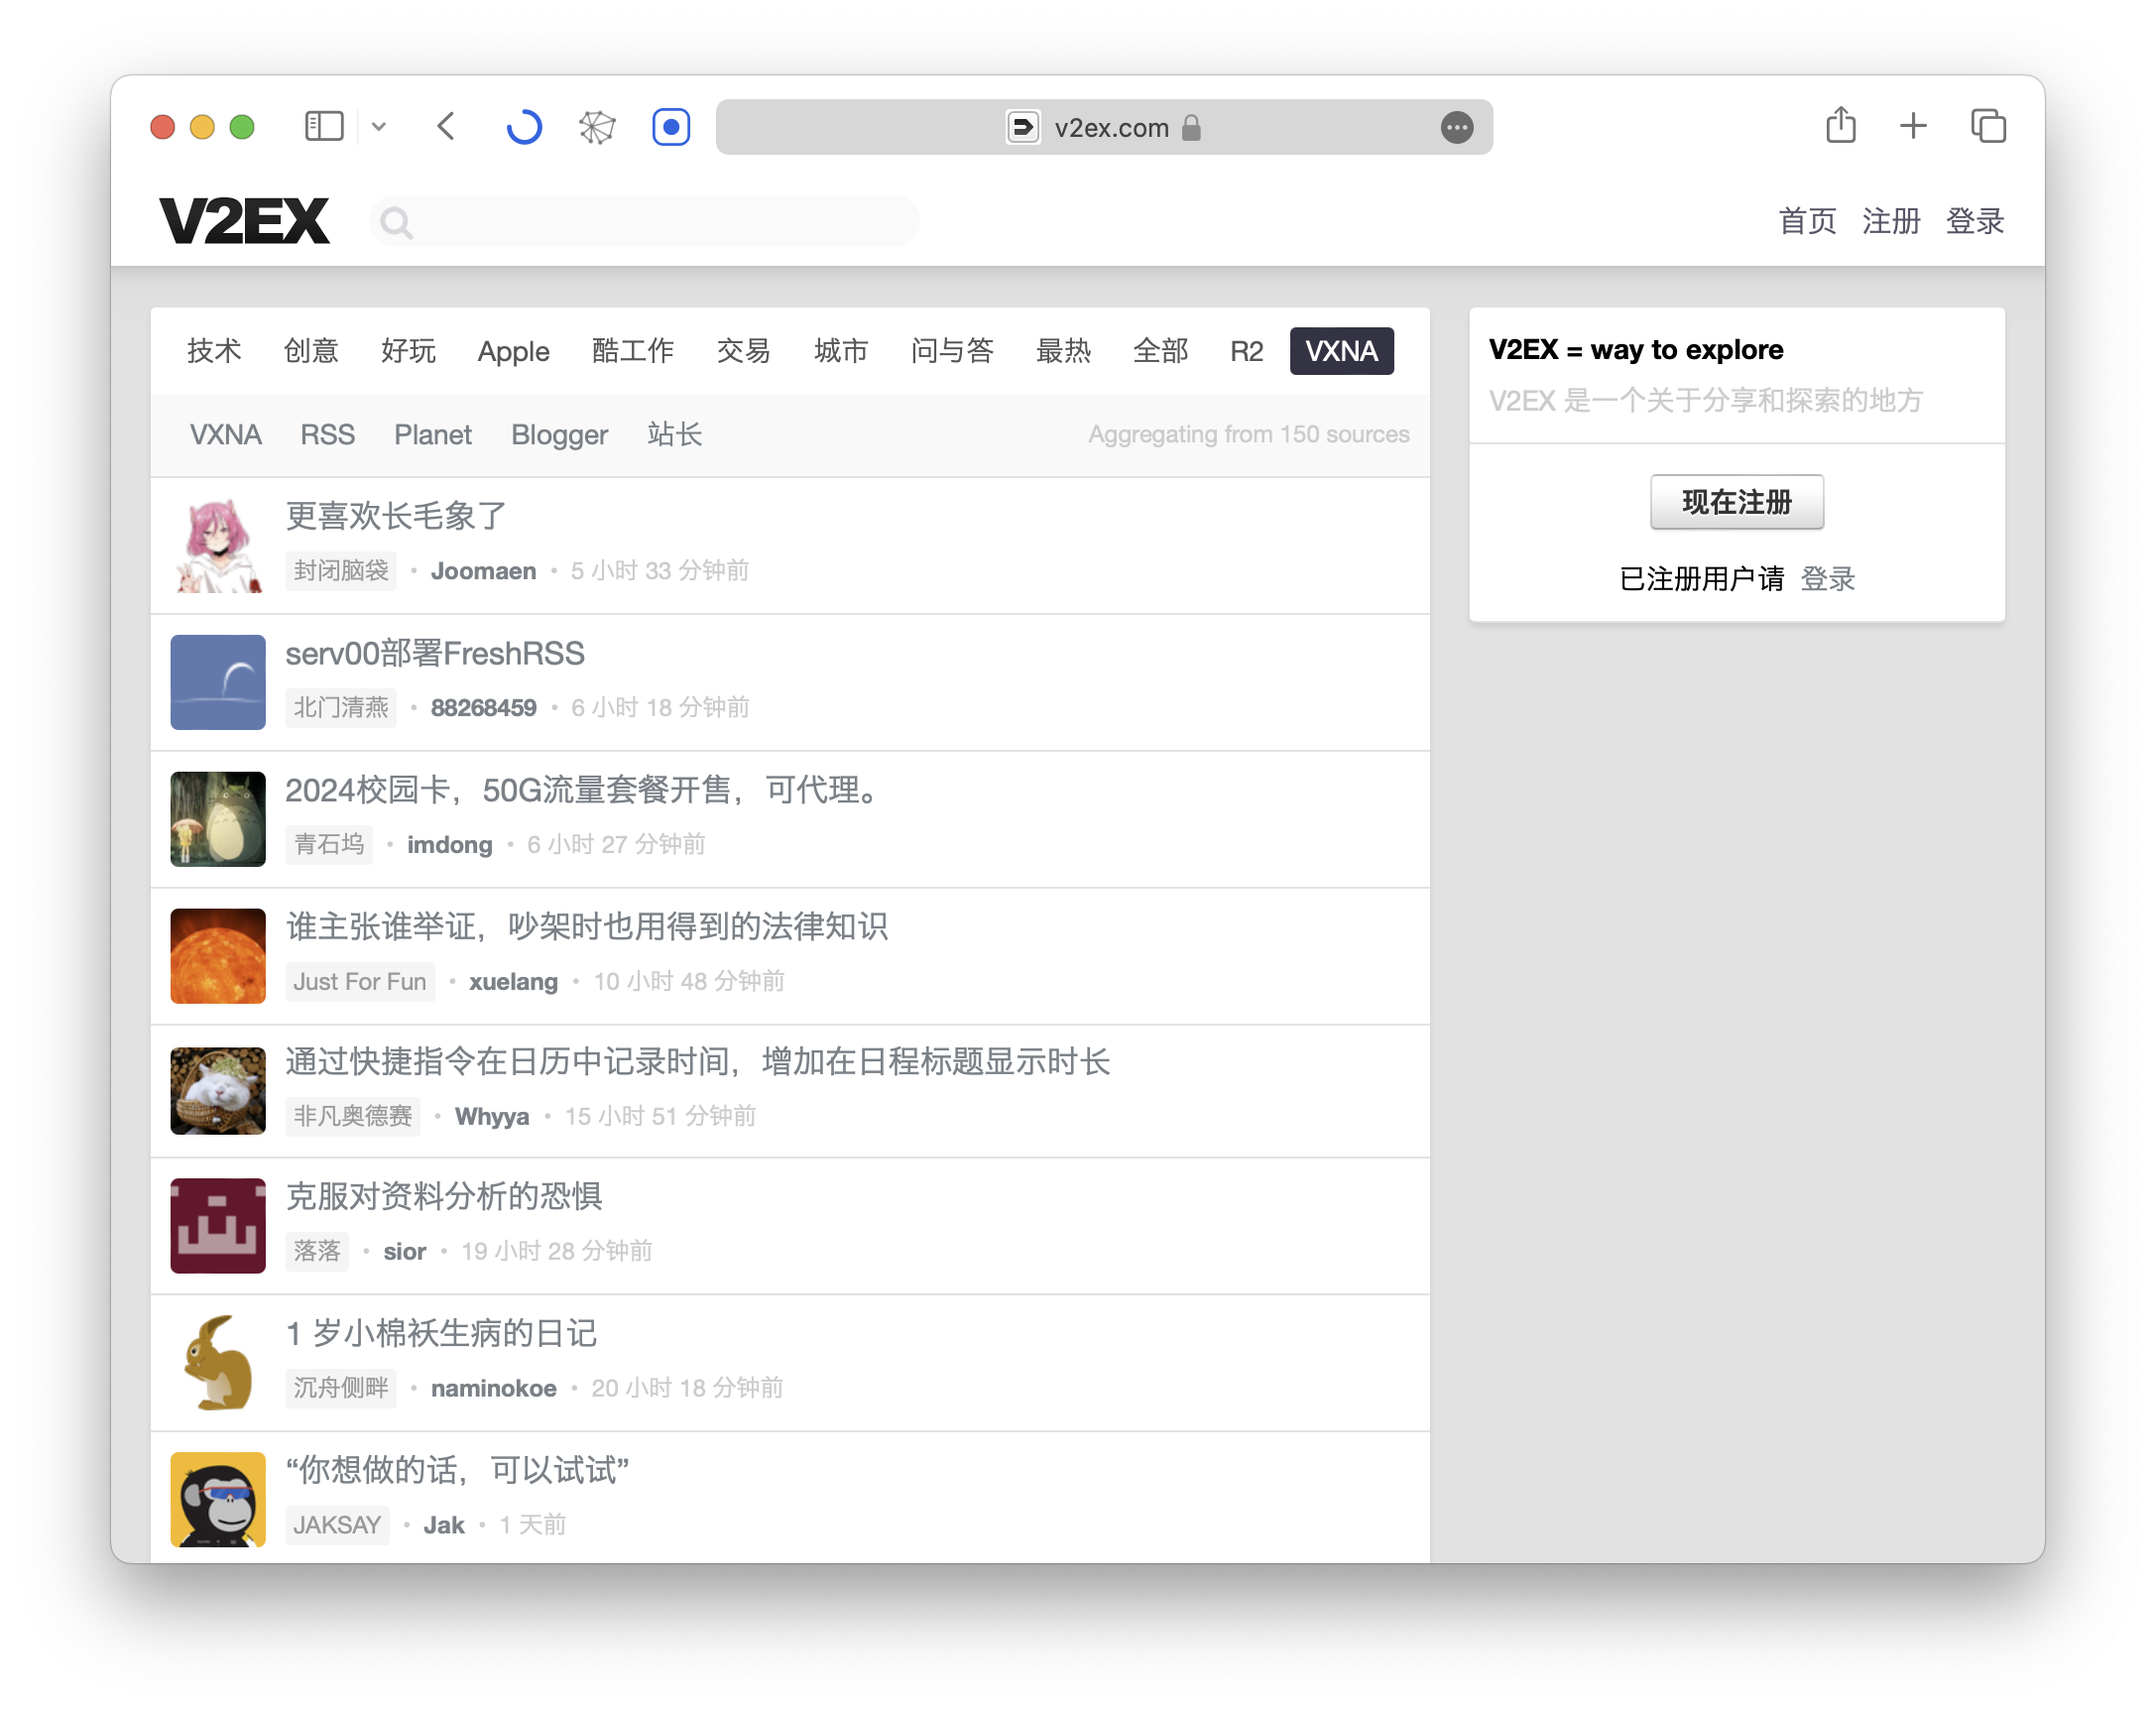2156x1710 pixels.
Task: Open topic serv00部署FreshRSS
Action: [434, 654]
